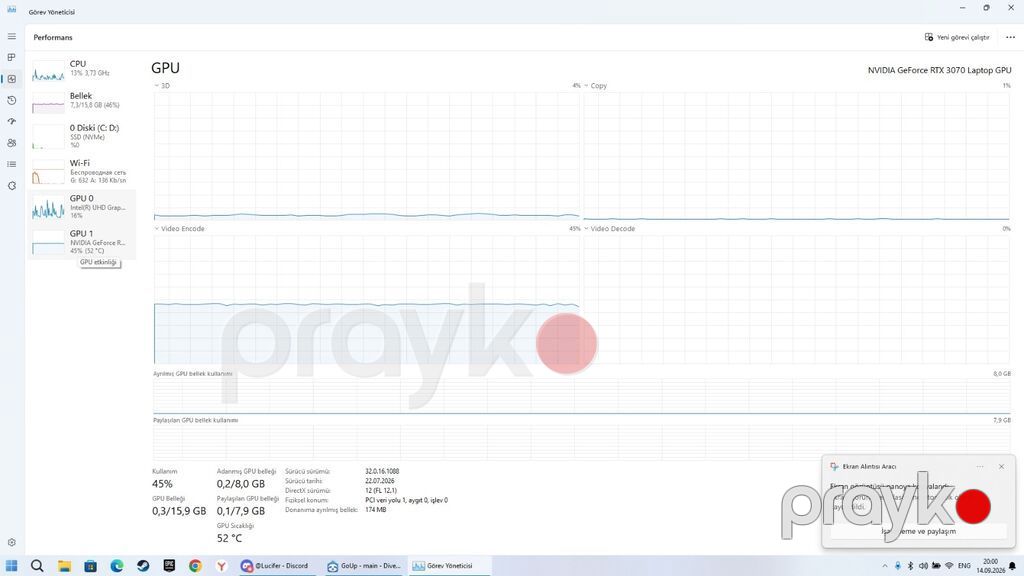Click the driver version 32.0.16.1088
The height and width of the screenshot is (576, 1024).
(x=382, y=471)
